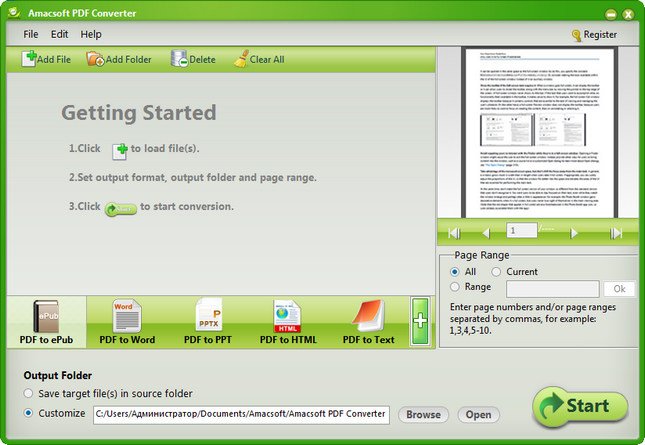Select the PDF to PPT conversion format
The image size is (645, 445).
(x=208, y=322)
